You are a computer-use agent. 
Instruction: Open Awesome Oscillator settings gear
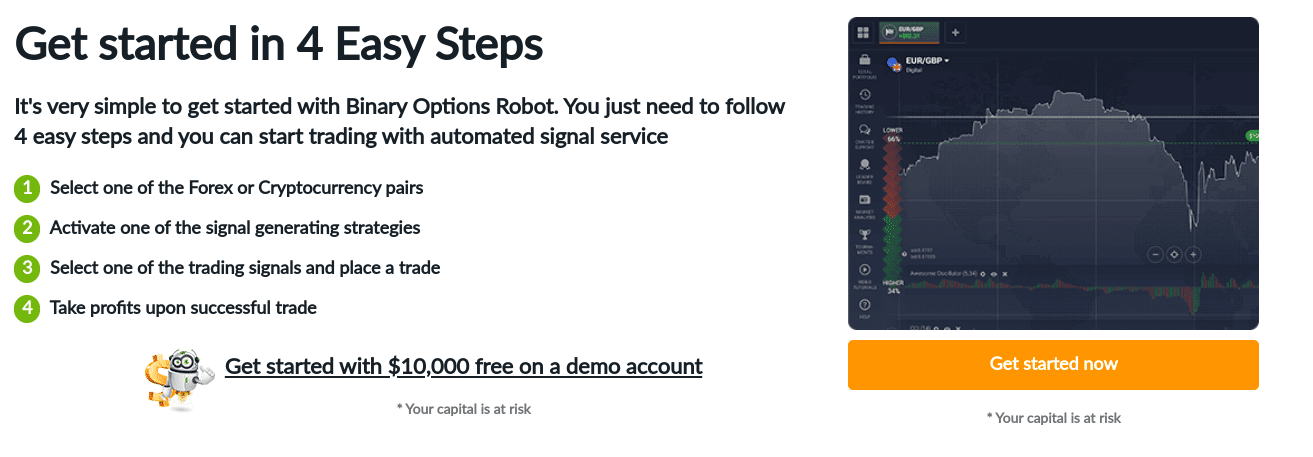tap(983, 273)
